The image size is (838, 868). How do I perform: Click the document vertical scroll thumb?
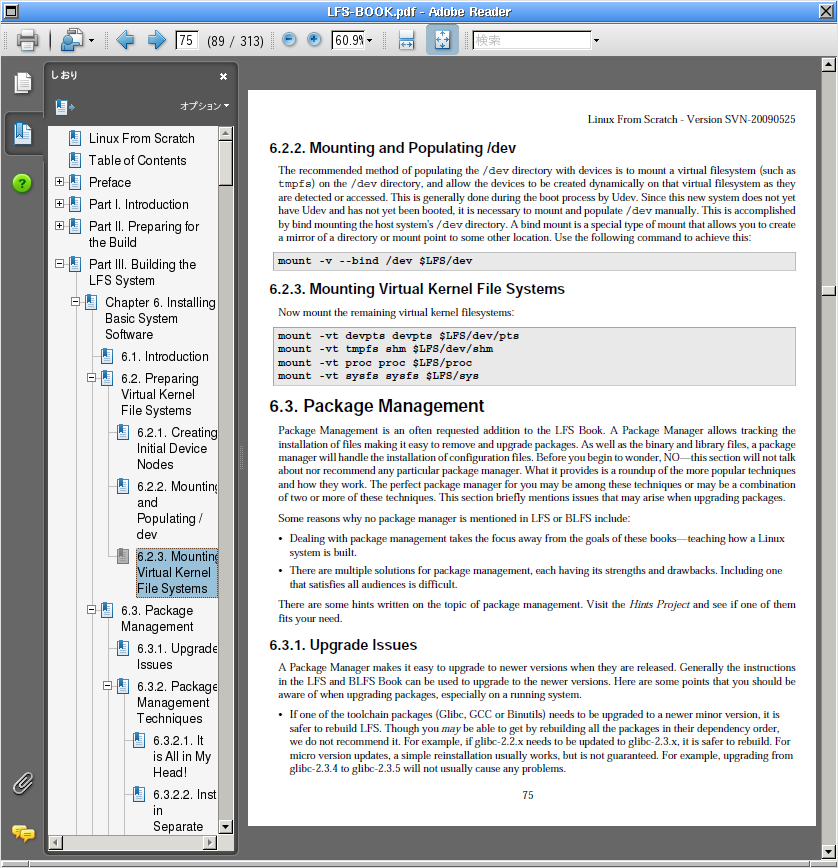pyautogui.click(x=829, y=291)
